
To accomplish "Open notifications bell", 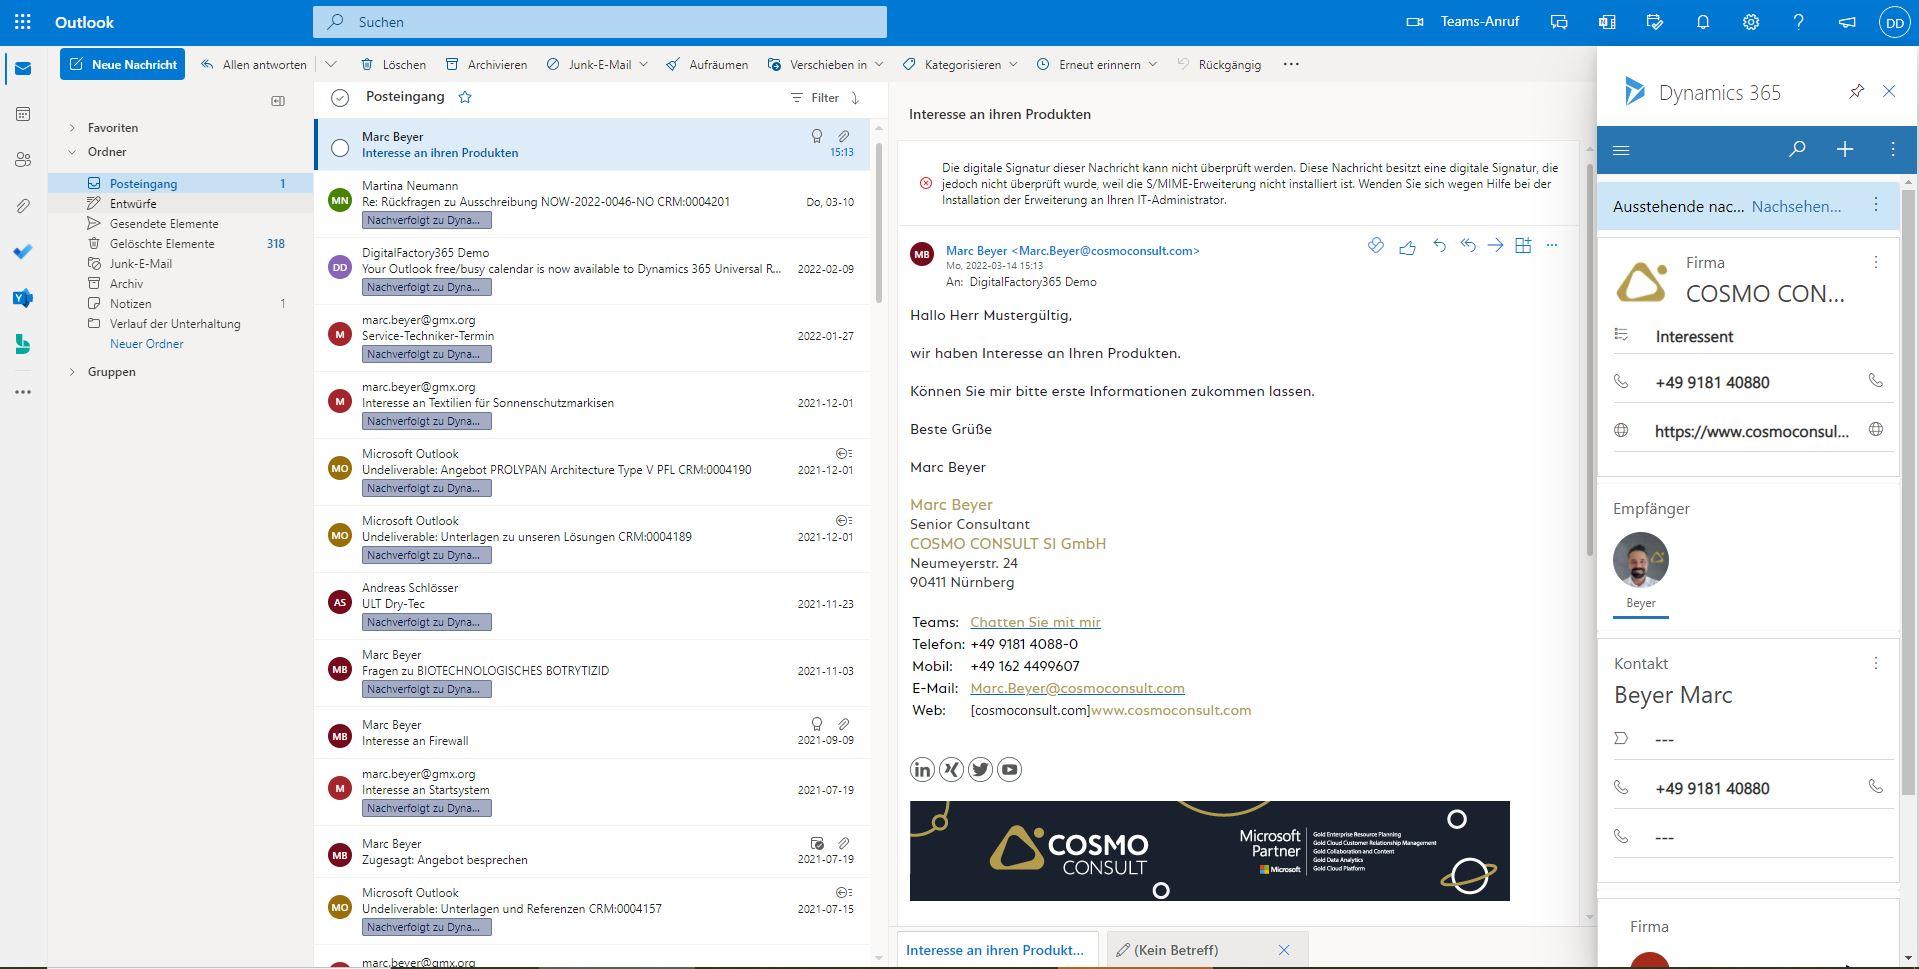I will click(x=1703, y=21).
